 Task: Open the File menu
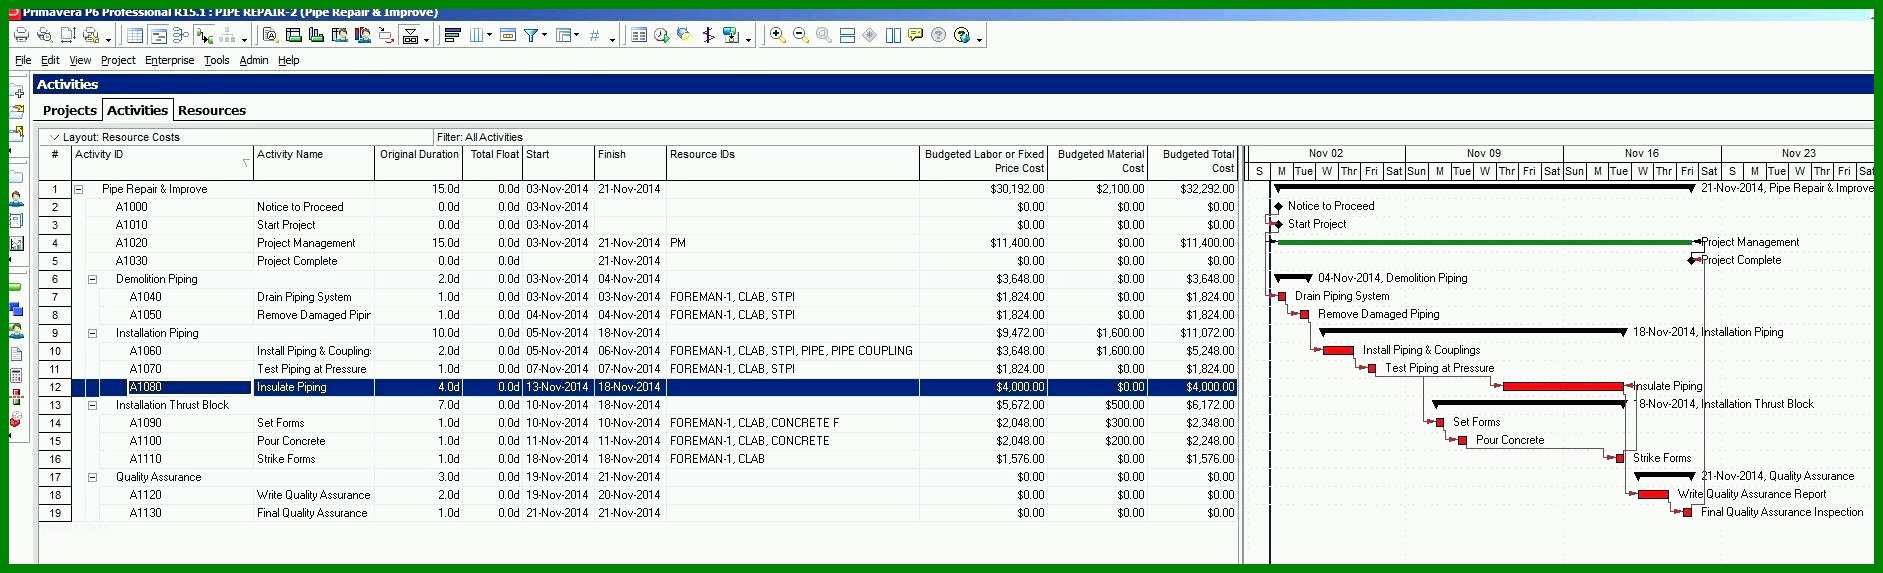(x=23, y=60)
